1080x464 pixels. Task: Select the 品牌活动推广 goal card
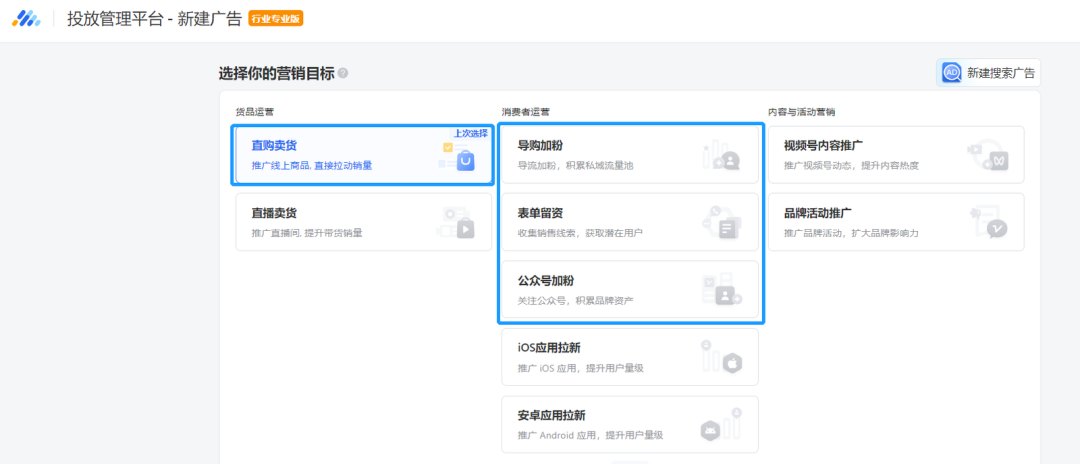click(x=896, y=222)
